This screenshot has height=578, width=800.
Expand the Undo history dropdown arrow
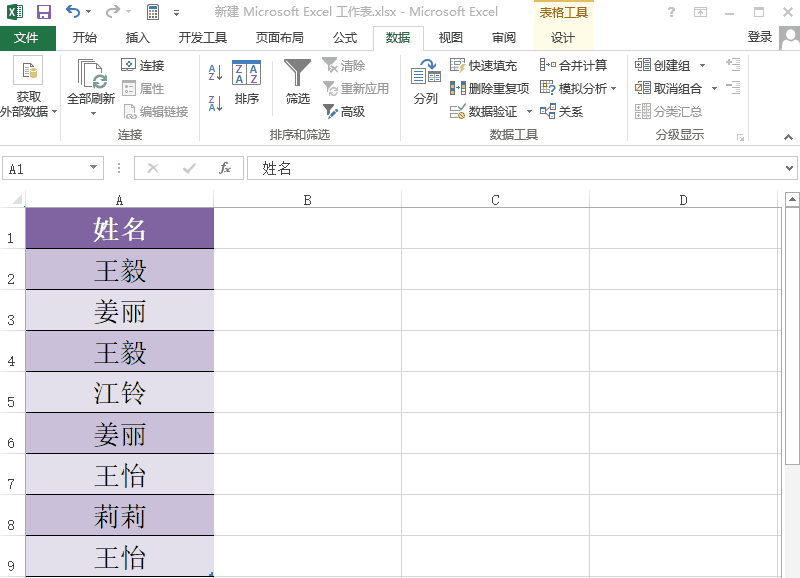tap(88, 11)
